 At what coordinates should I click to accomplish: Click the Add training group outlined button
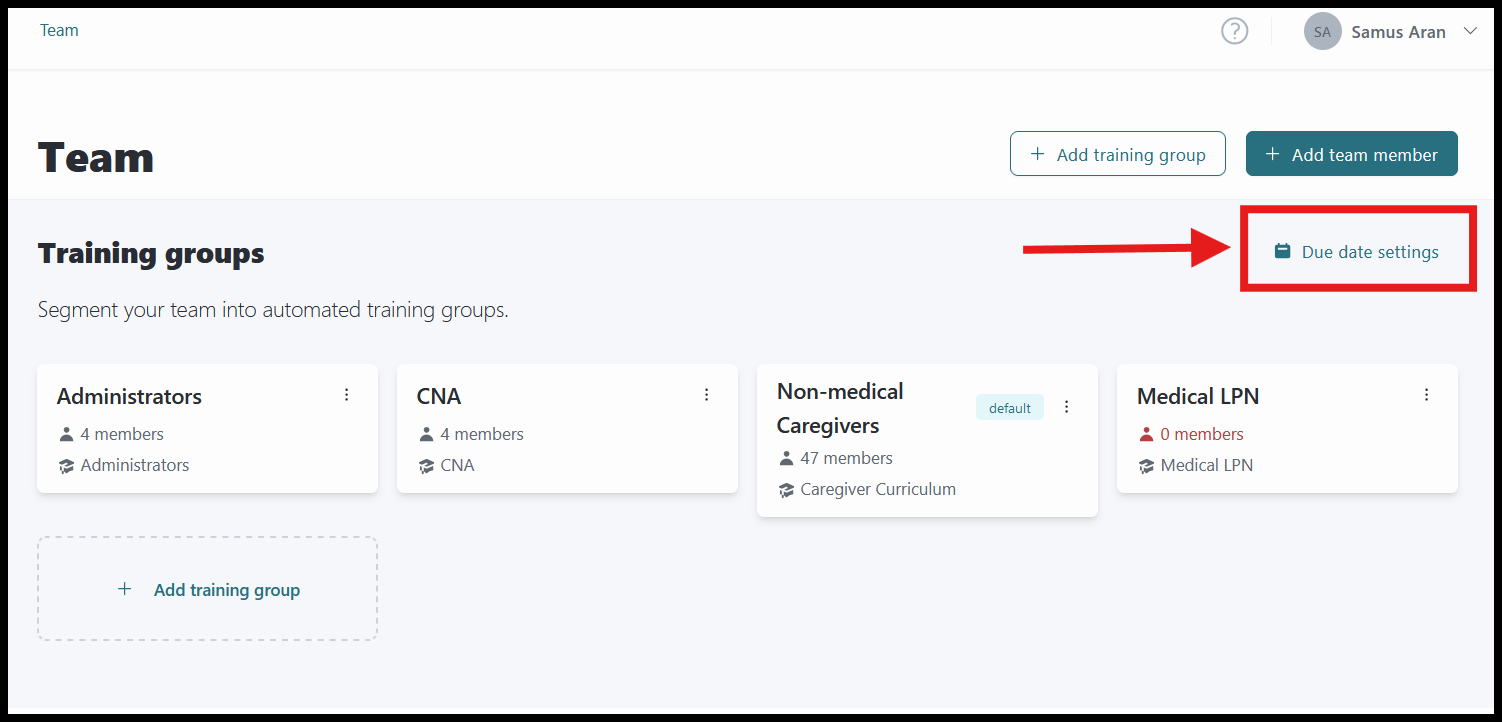click(1118, 154)
